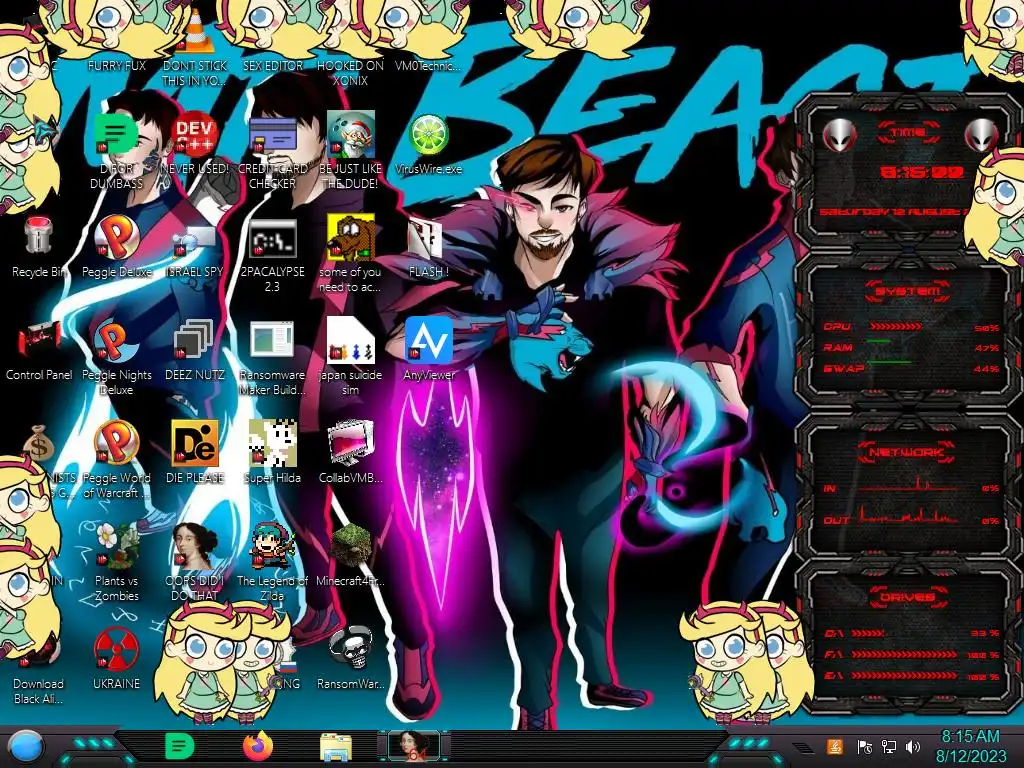Select the 'DIE PLEASE' De icon
The image size is (1024, 768).
click(x=195, y=443)
